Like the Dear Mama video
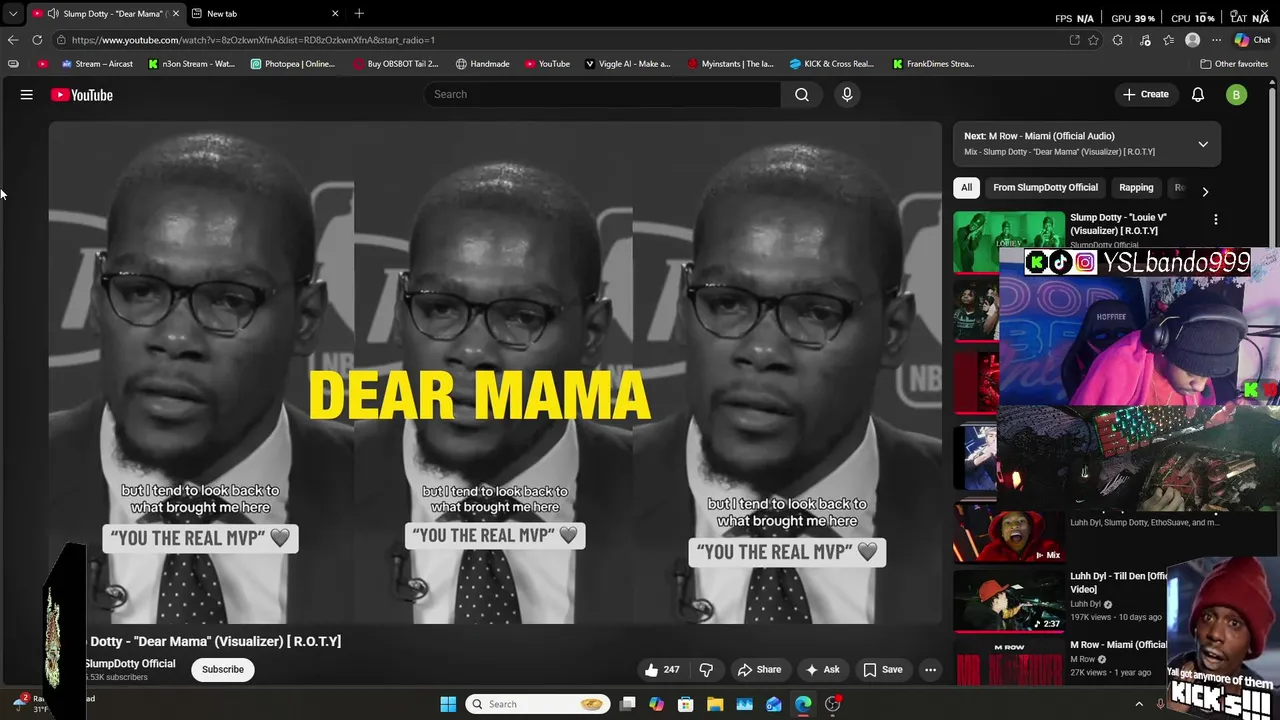Viewport: 1280px width, 720px height. 661,670
